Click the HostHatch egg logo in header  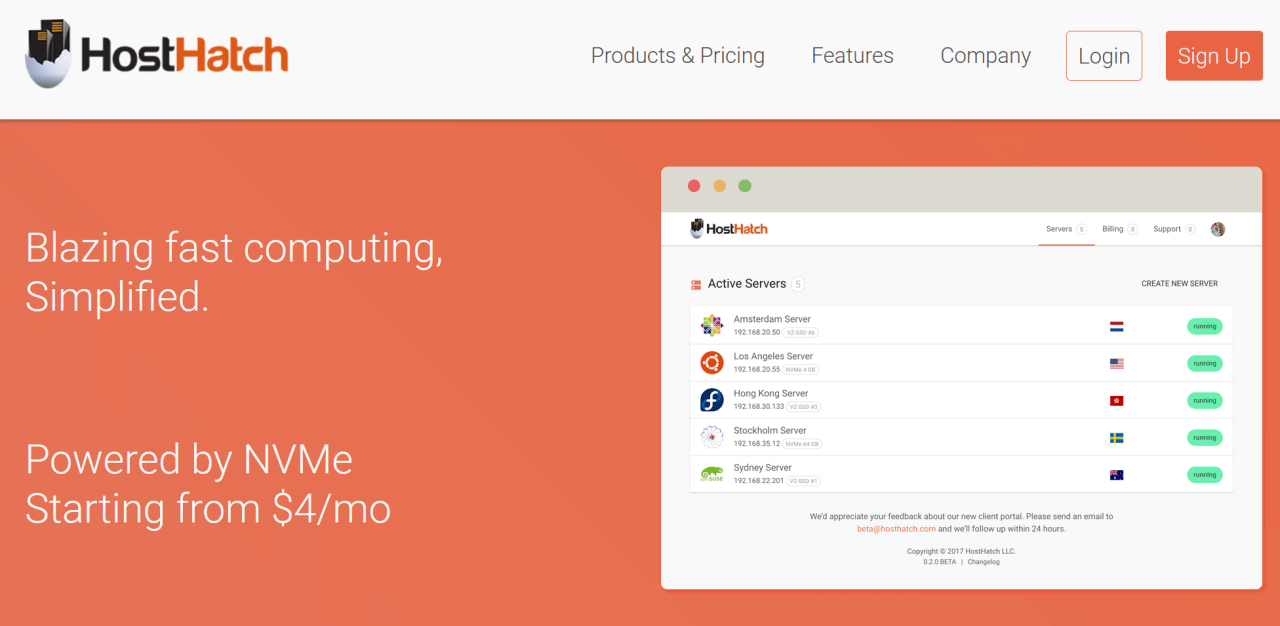pos(157,54)
